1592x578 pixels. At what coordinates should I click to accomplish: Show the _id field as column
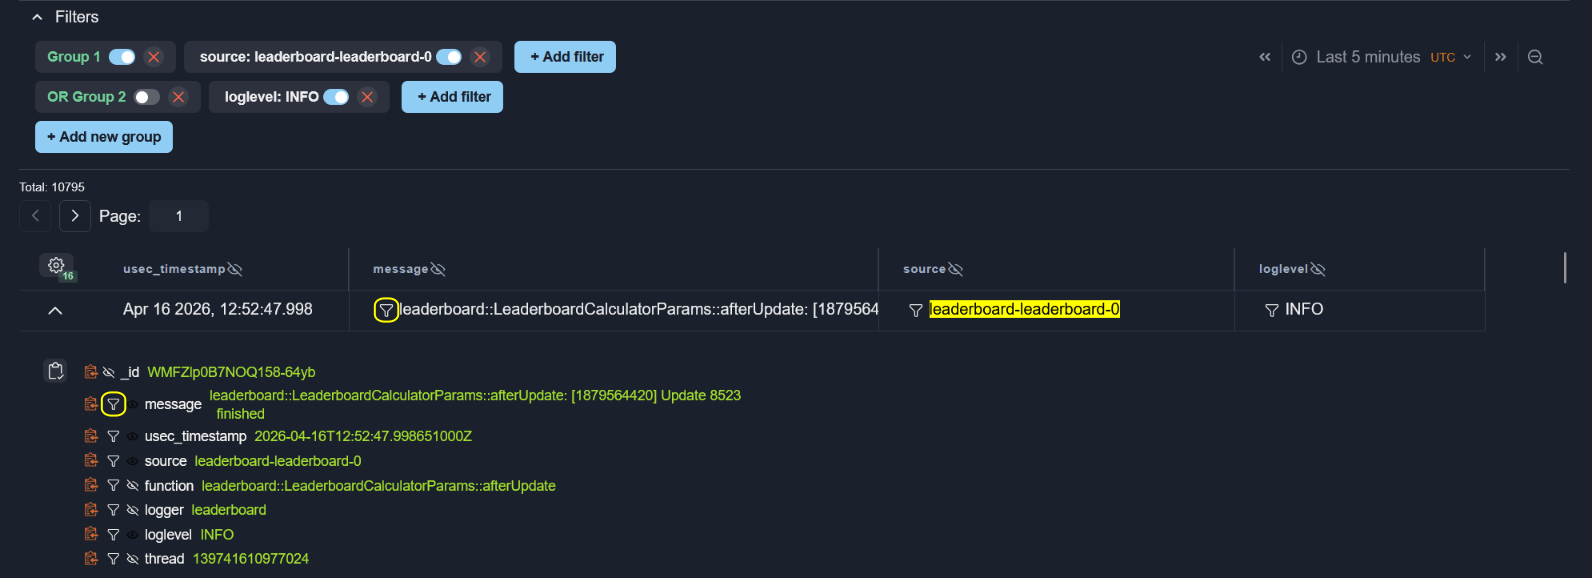(109, 372)
